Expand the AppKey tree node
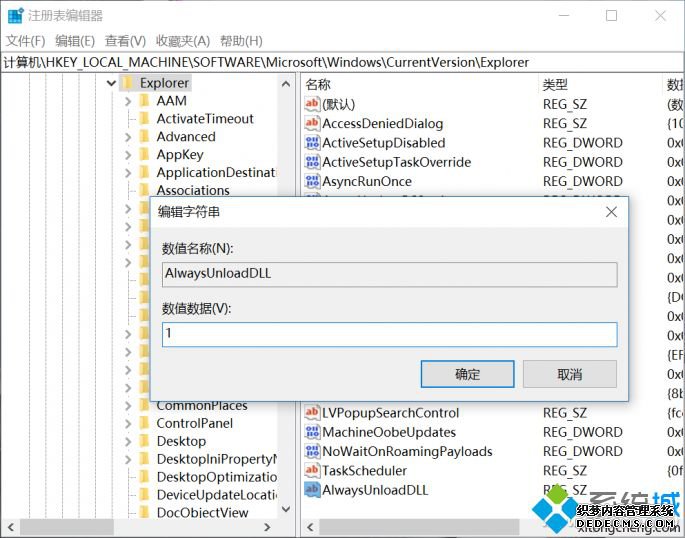The height and width of the screenshot is (538, 685). pos(128,155)
